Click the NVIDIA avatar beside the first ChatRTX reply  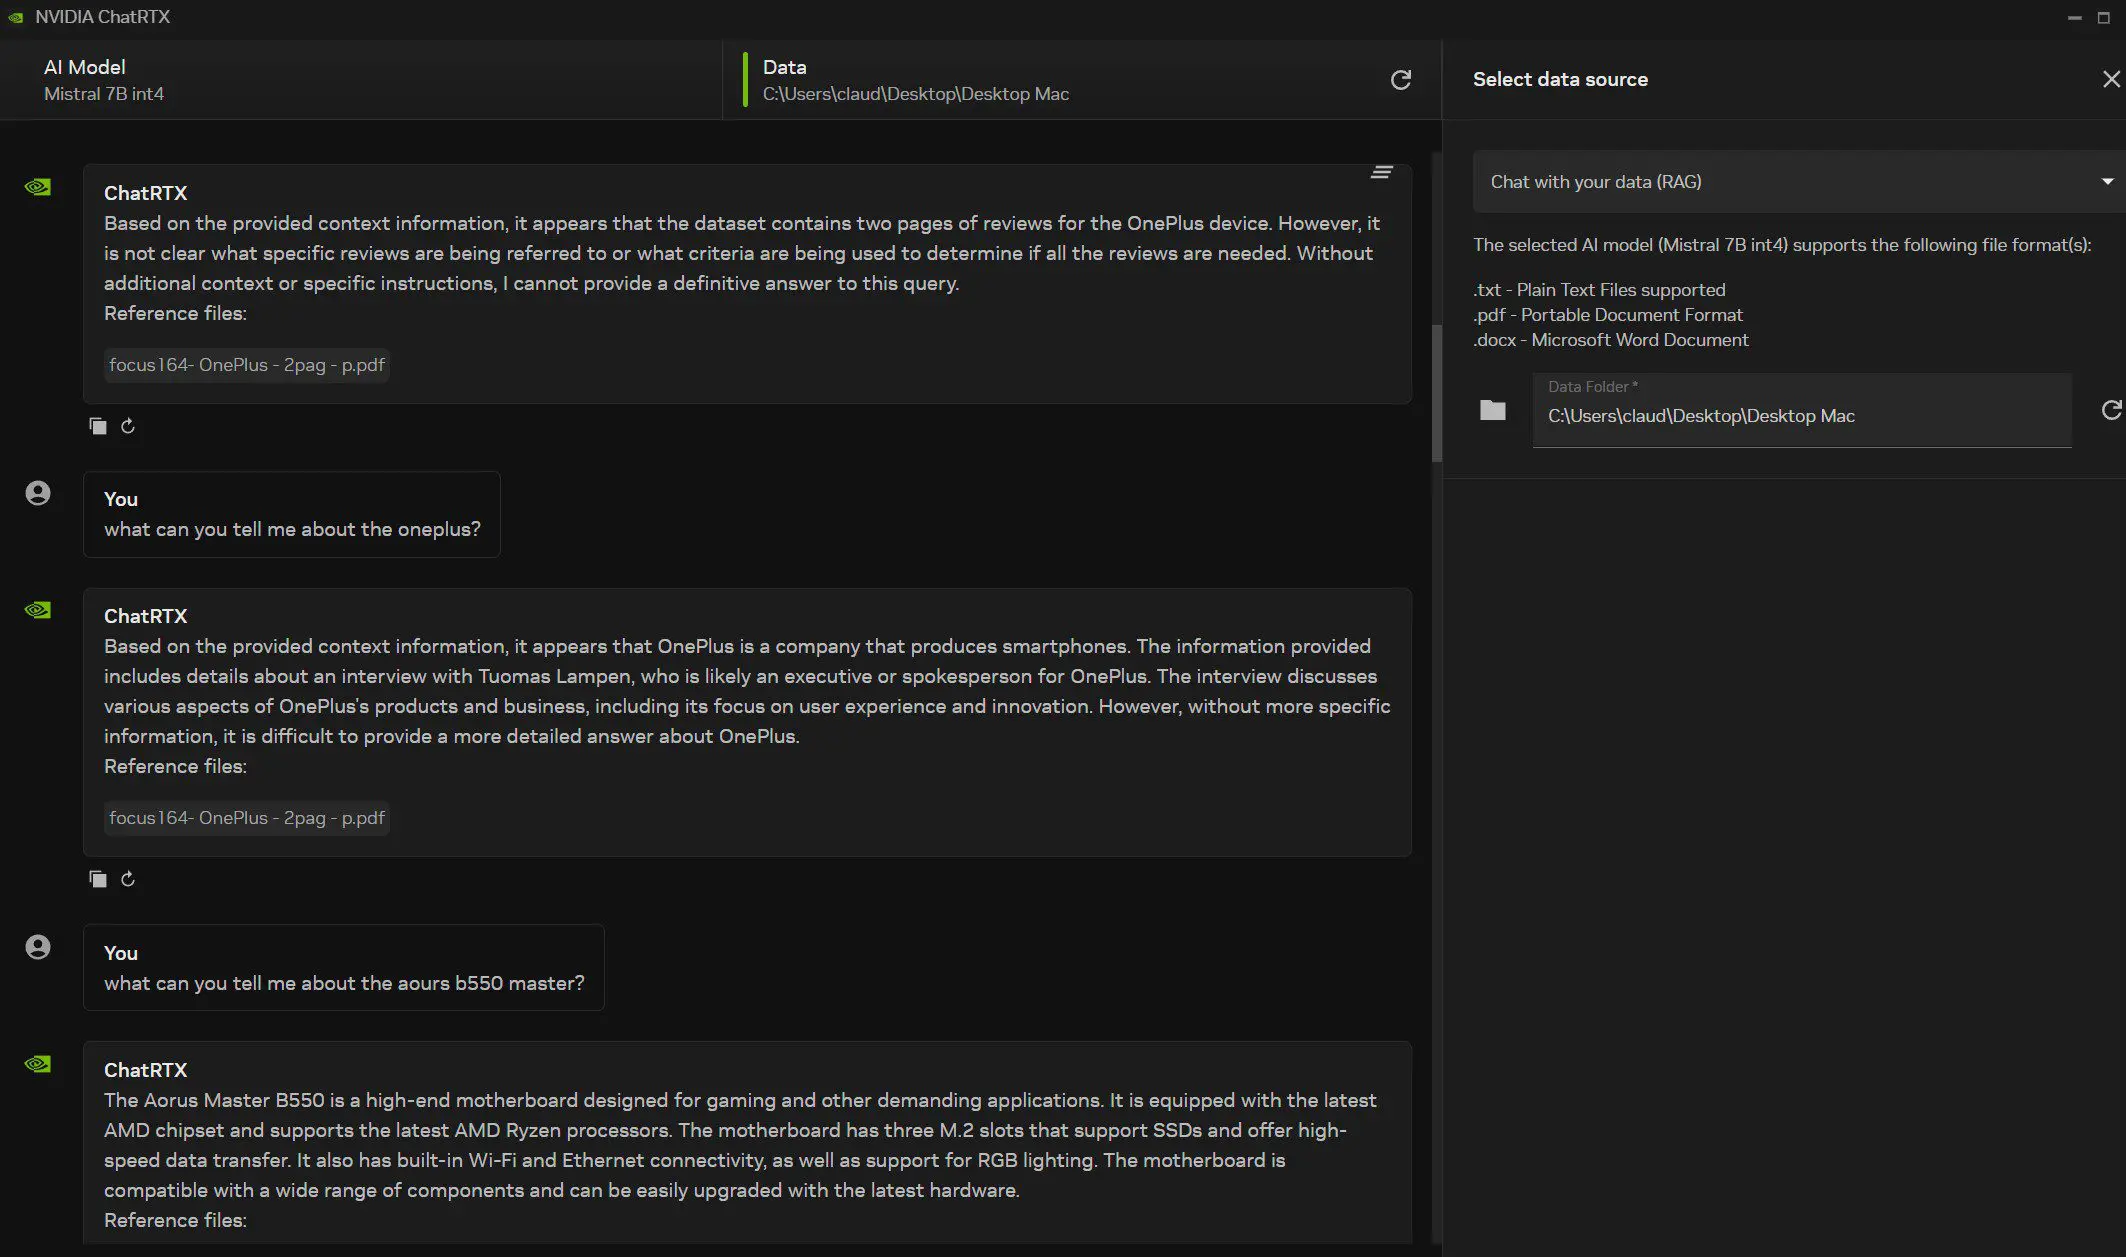pos(38,187)
